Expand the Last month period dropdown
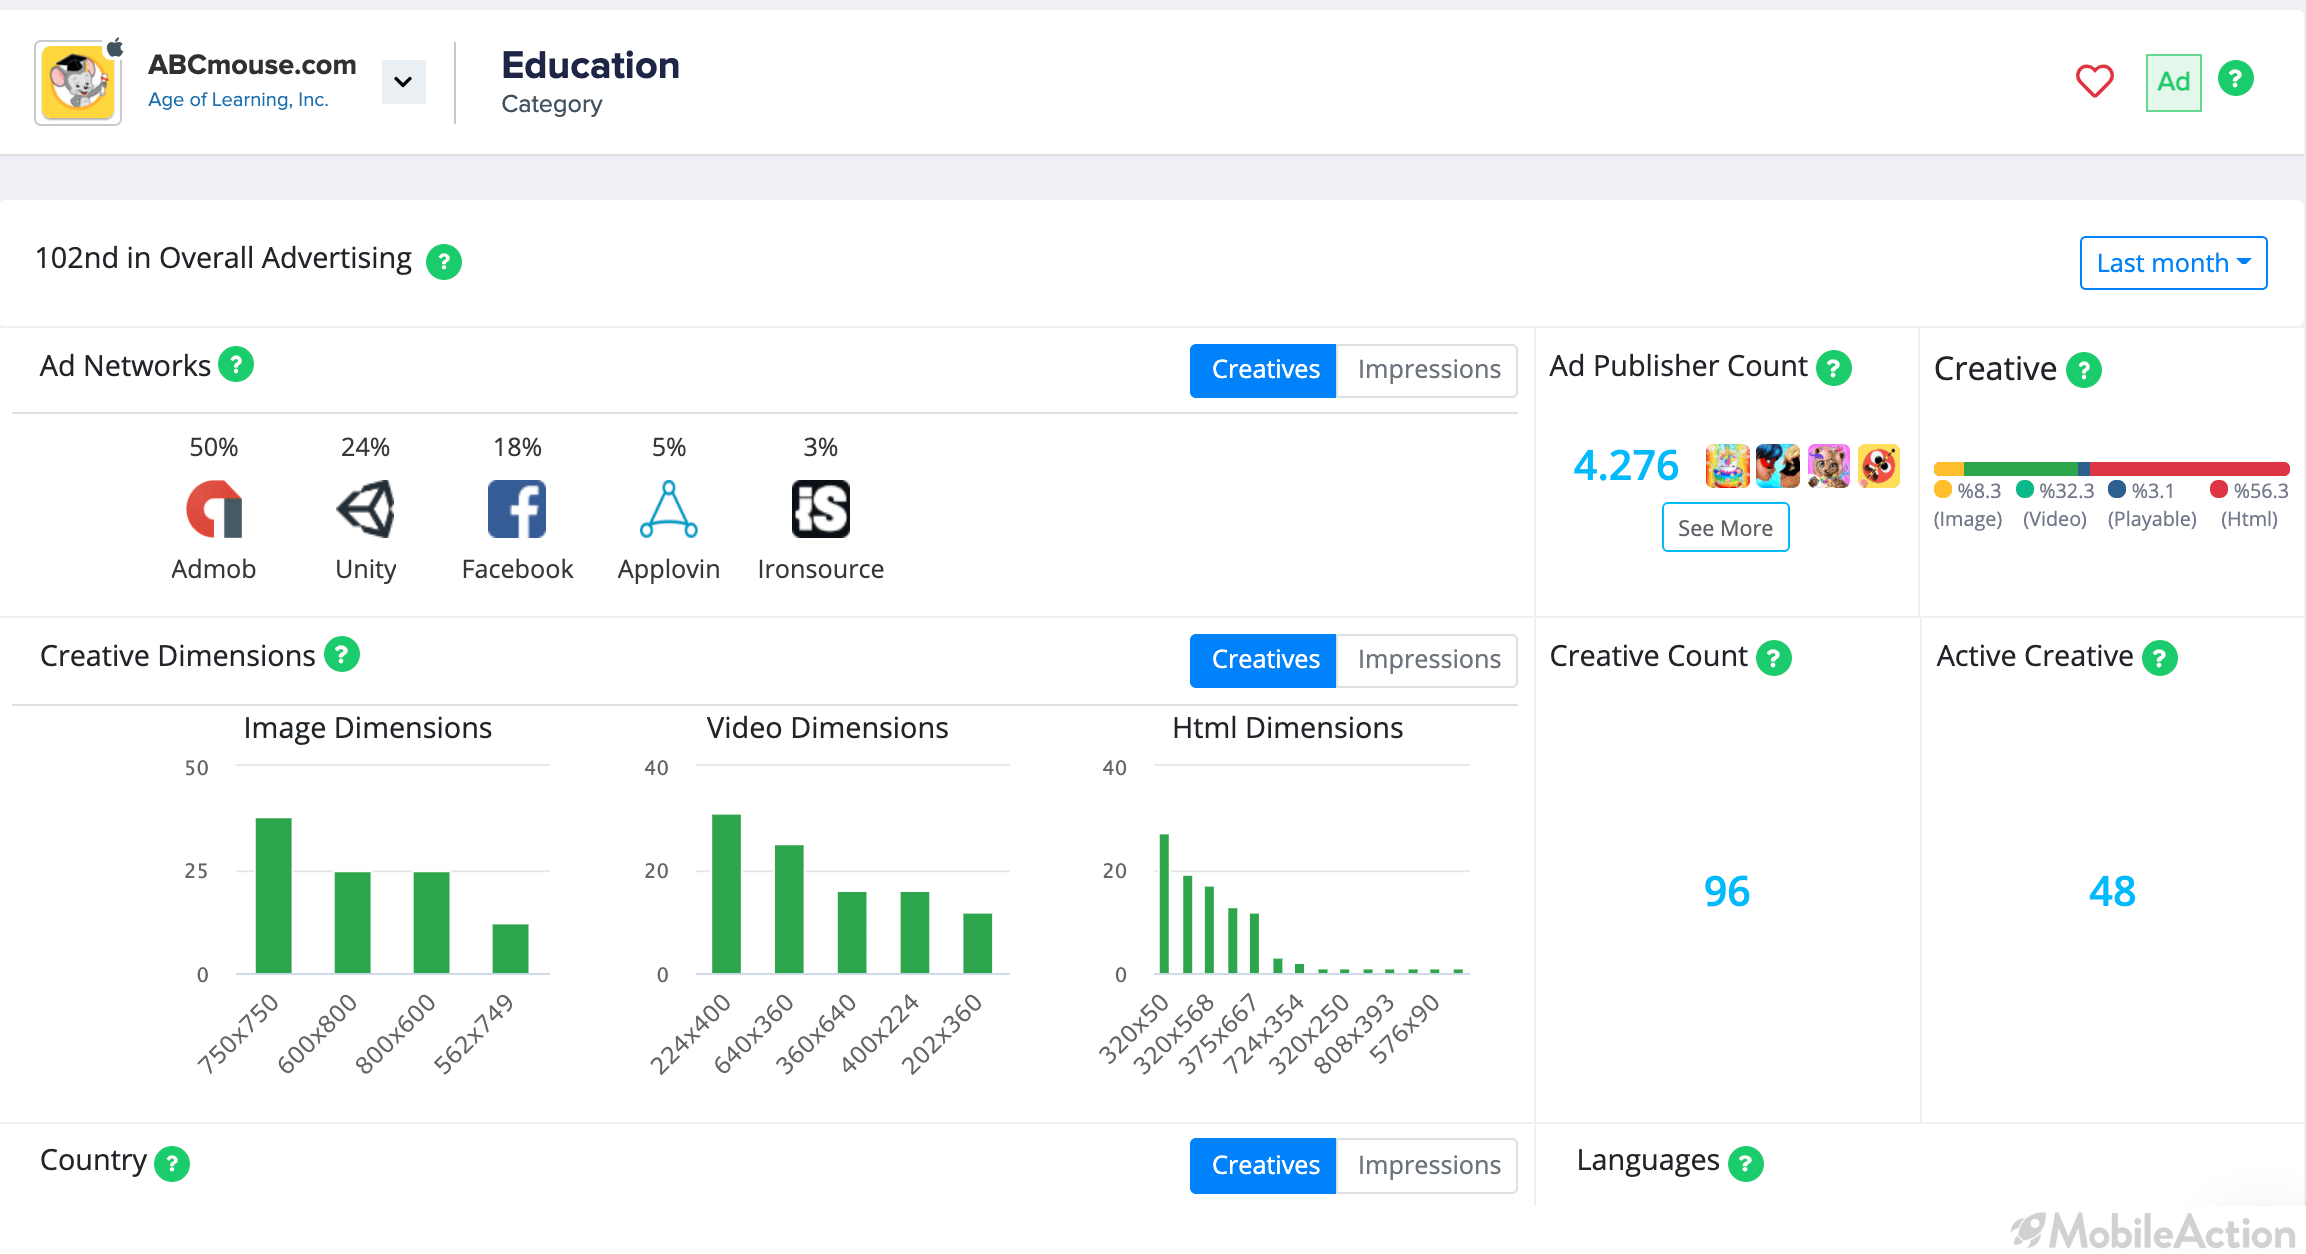Image resolution: width=2306 pixels, height=1254 pixels. click(x=2173, y=263)
